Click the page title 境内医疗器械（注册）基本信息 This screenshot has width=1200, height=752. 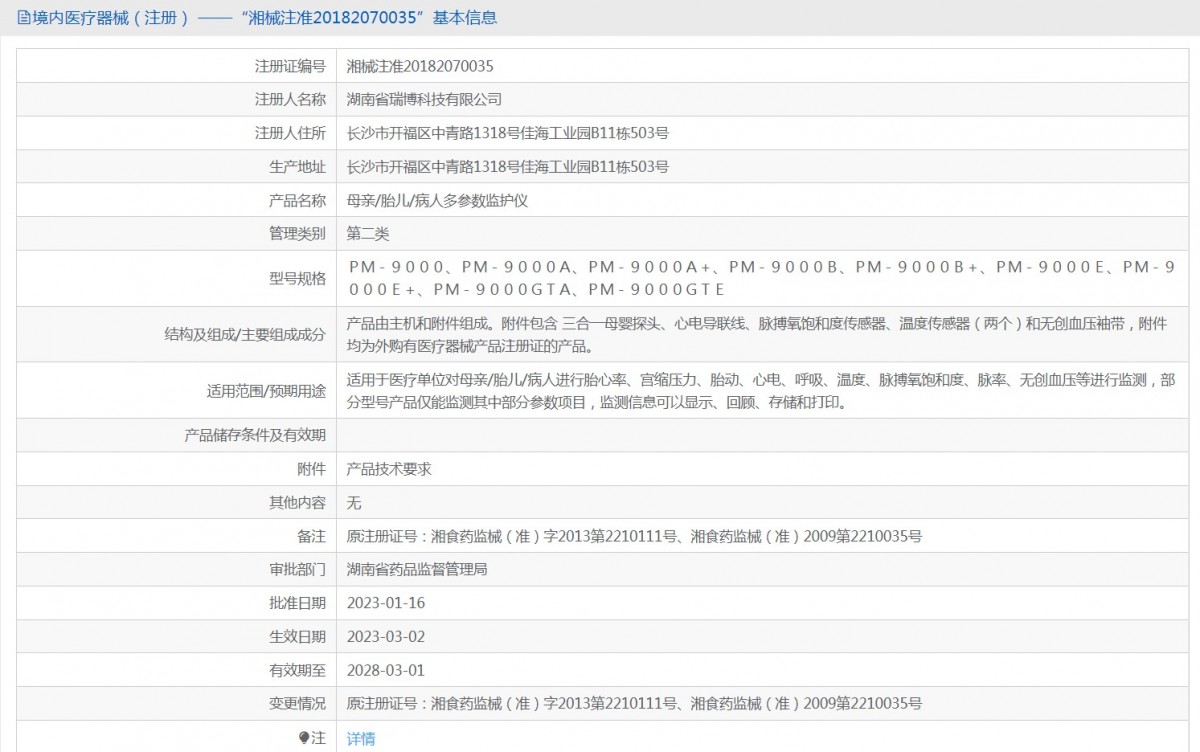click(264, 17)
